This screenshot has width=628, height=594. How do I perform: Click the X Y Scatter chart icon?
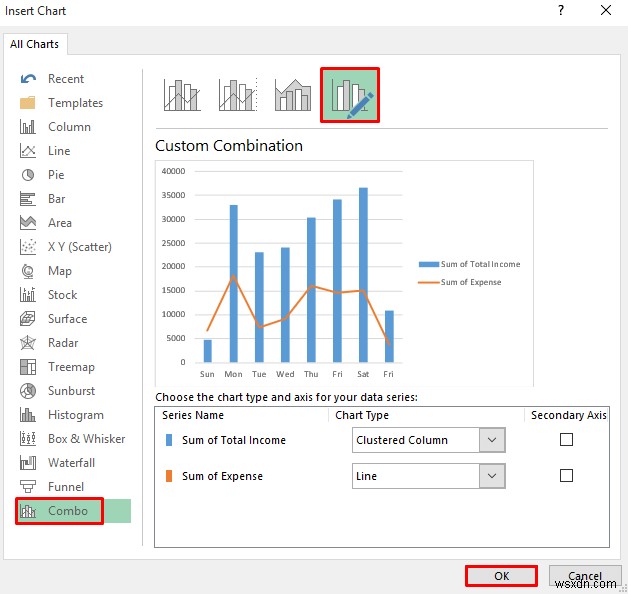(x=28, y=247)
